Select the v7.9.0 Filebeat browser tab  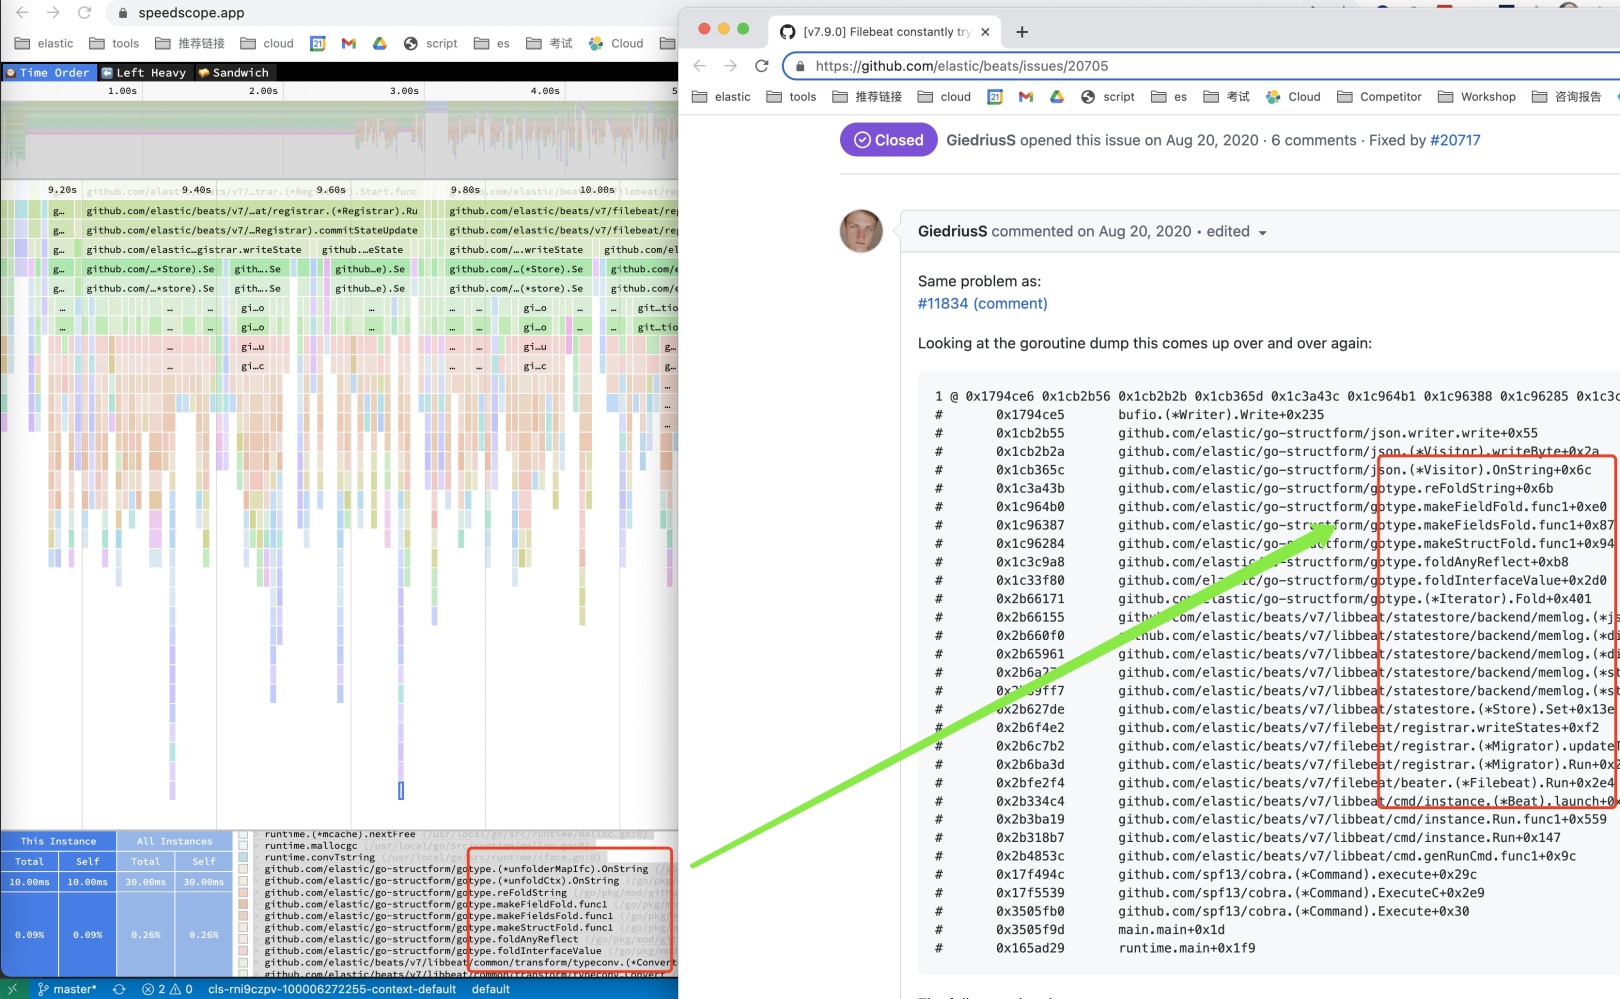[885, 32]
